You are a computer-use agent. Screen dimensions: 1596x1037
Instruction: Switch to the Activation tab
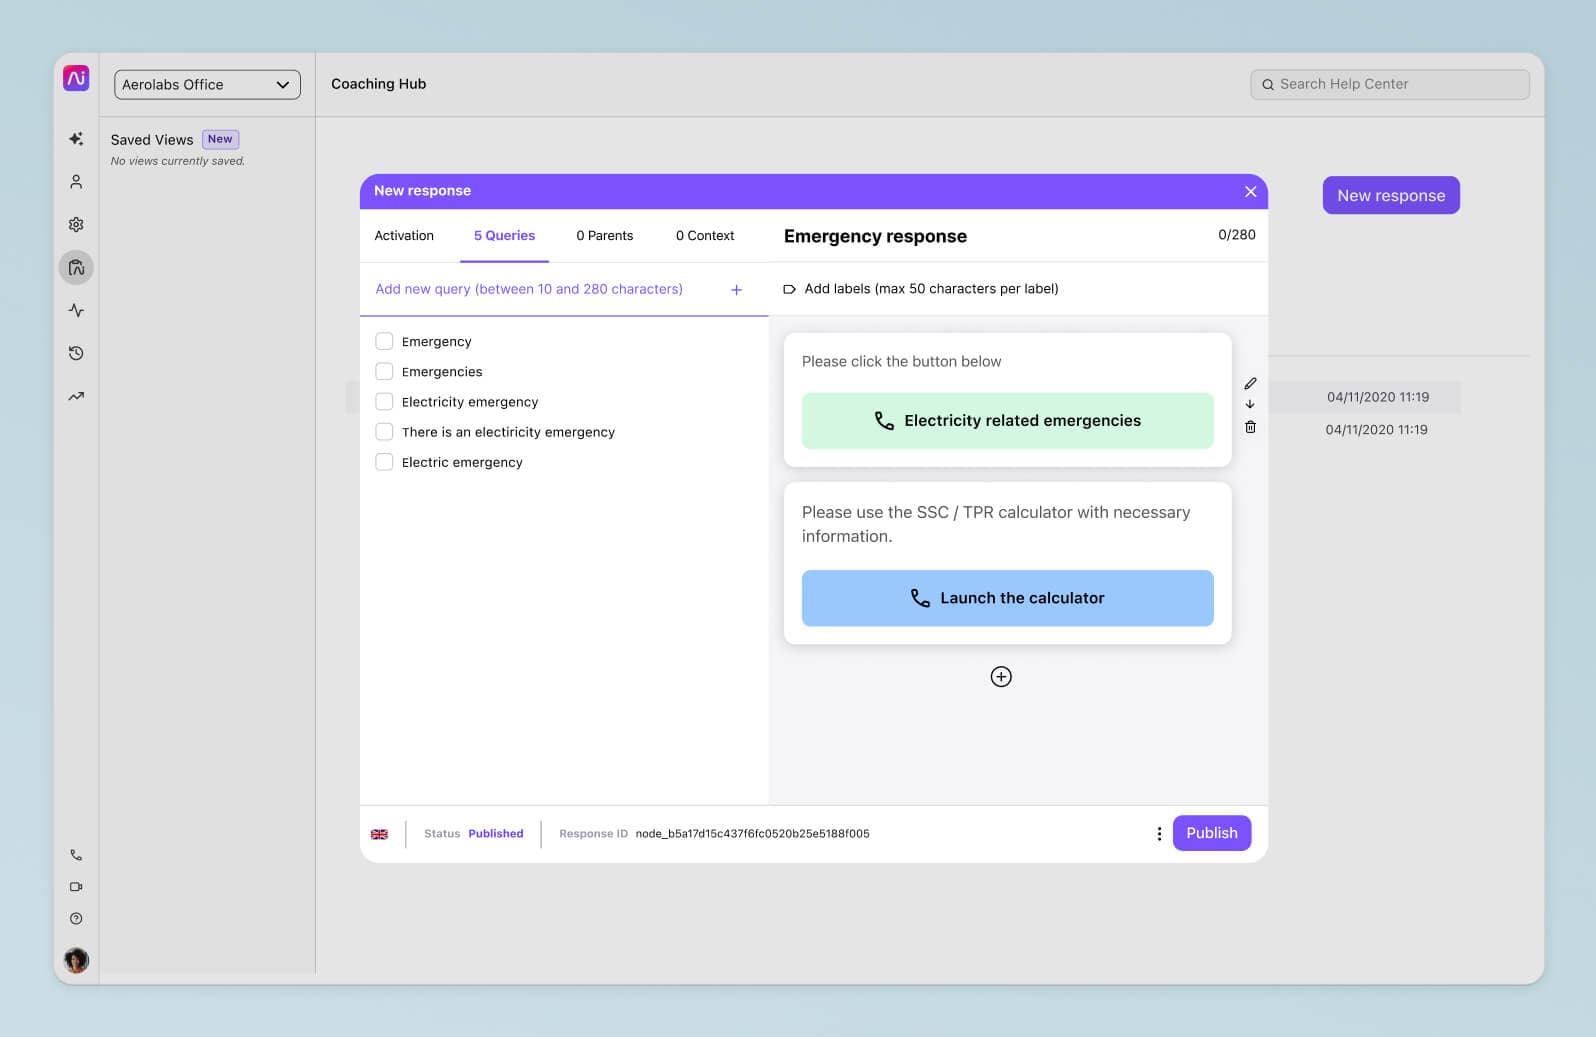tap(404, 236)
